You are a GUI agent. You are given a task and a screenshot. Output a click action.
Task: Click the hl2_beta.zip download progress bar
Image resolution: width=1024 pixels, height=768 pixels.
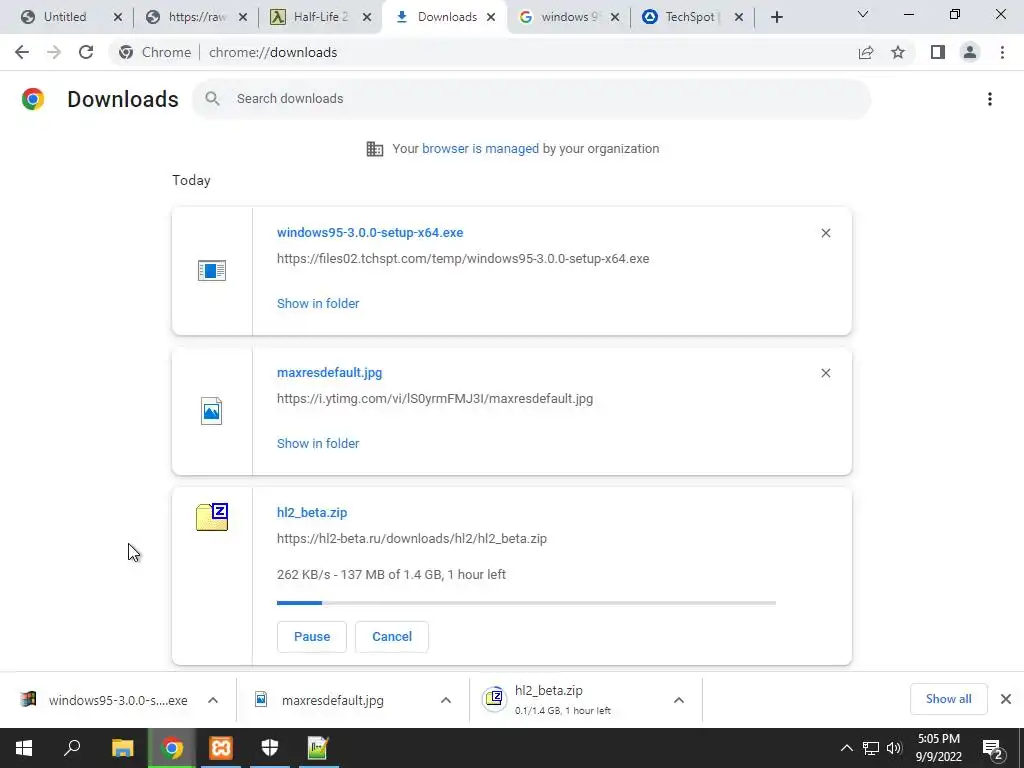pyautogui.click(x=526, y=603)
